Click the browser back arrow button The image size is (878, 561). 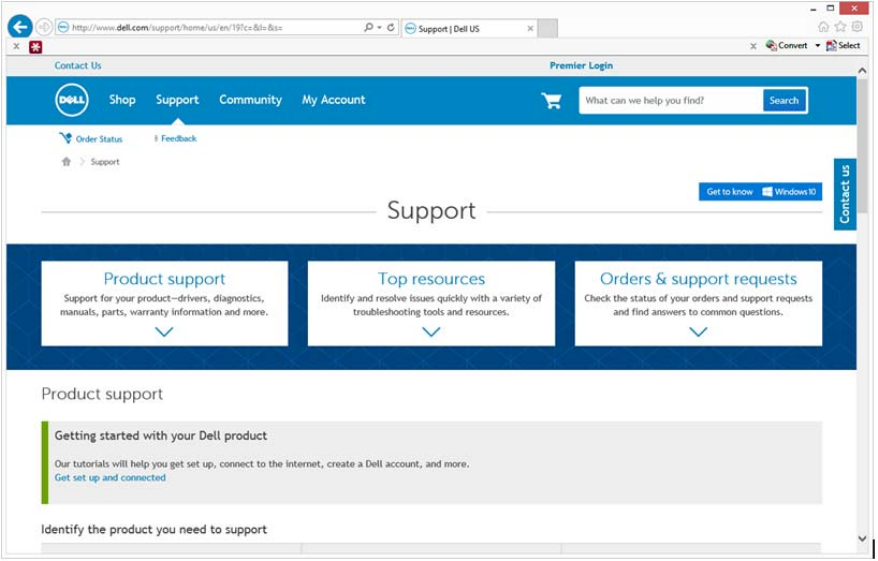coord(20,27)
